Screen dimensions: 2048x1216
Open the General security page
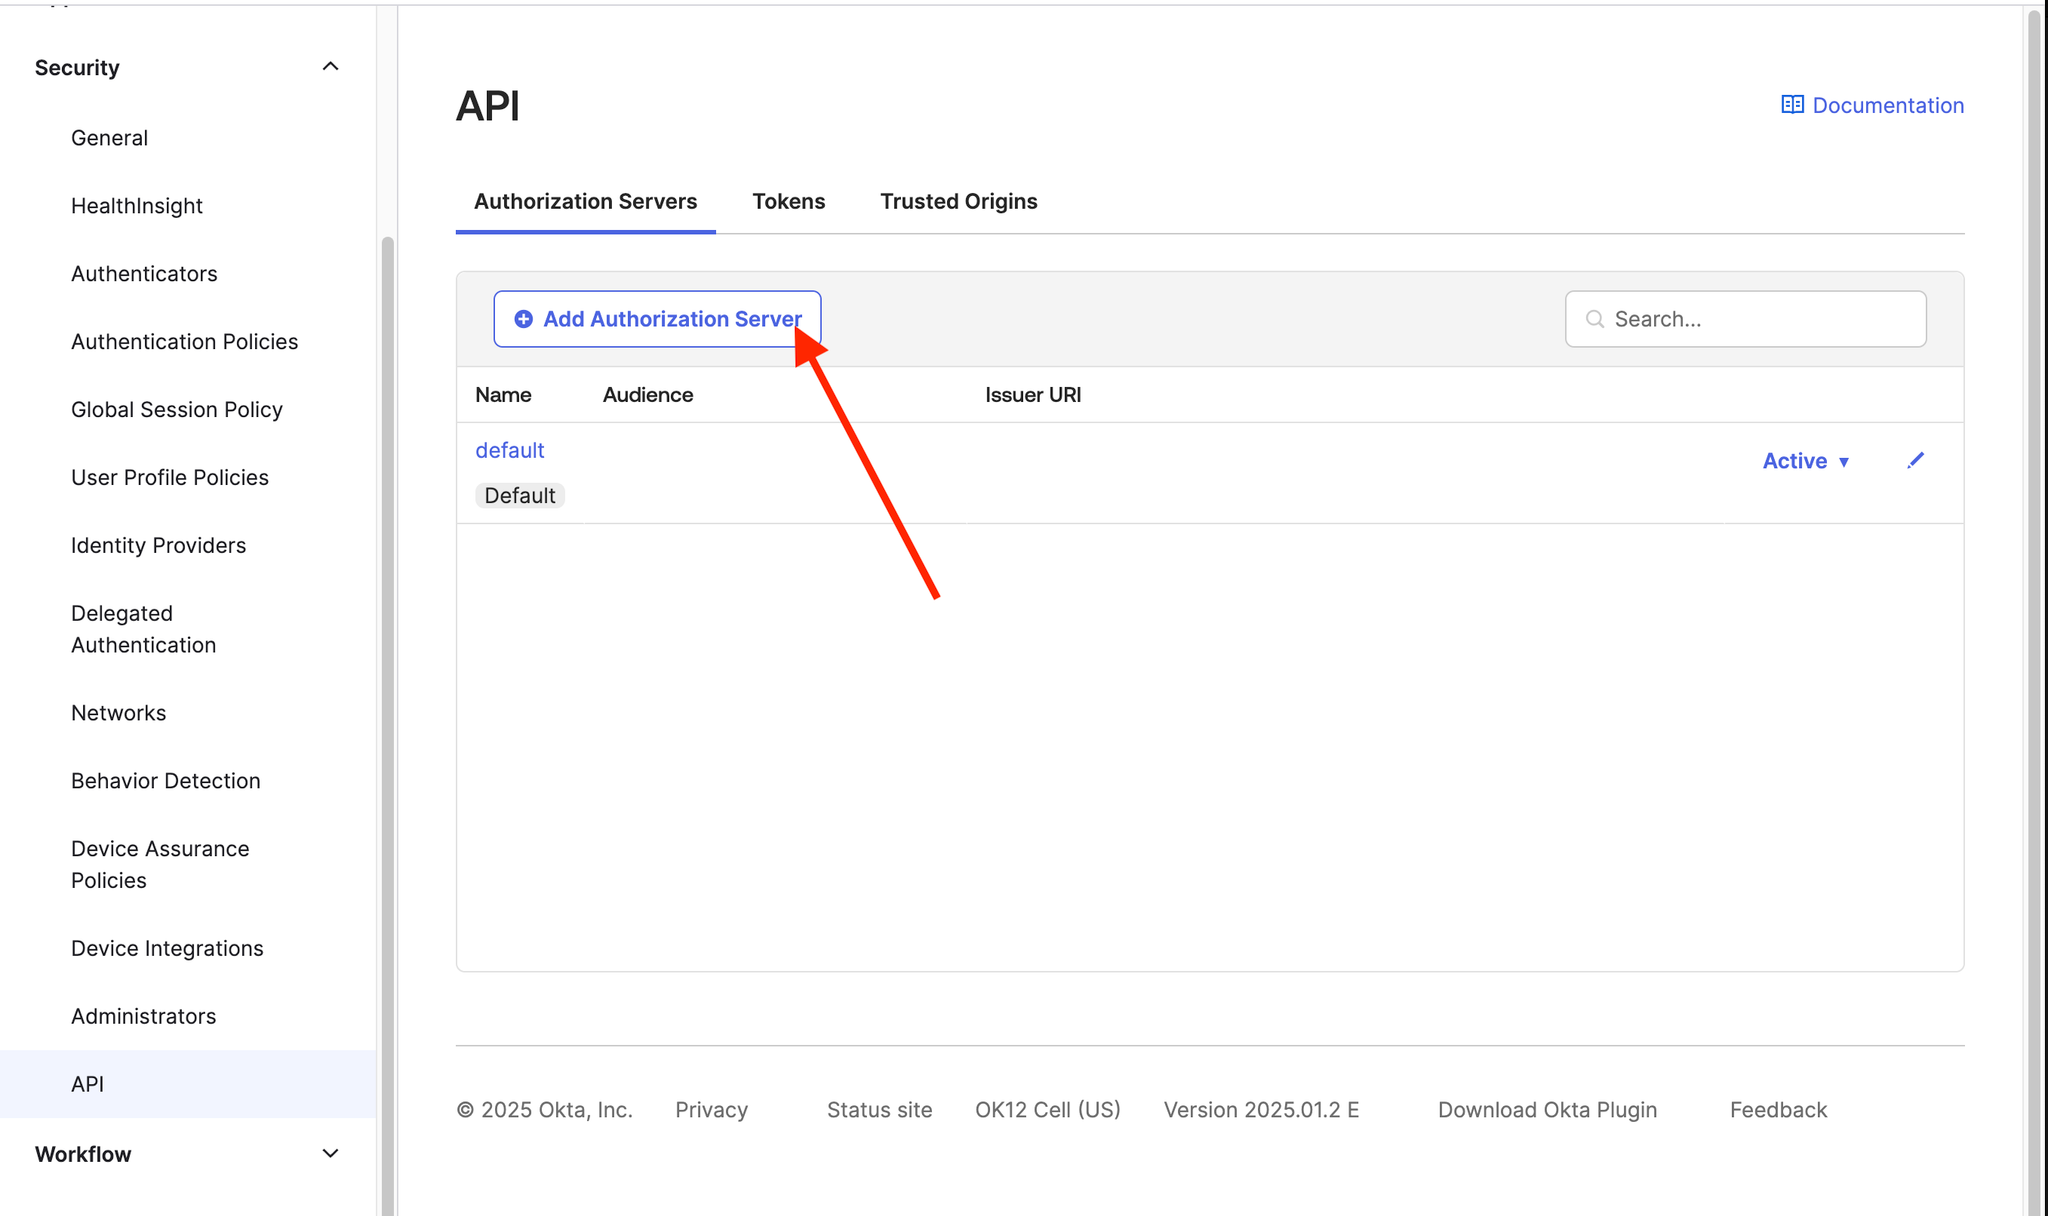coord(109,138)
